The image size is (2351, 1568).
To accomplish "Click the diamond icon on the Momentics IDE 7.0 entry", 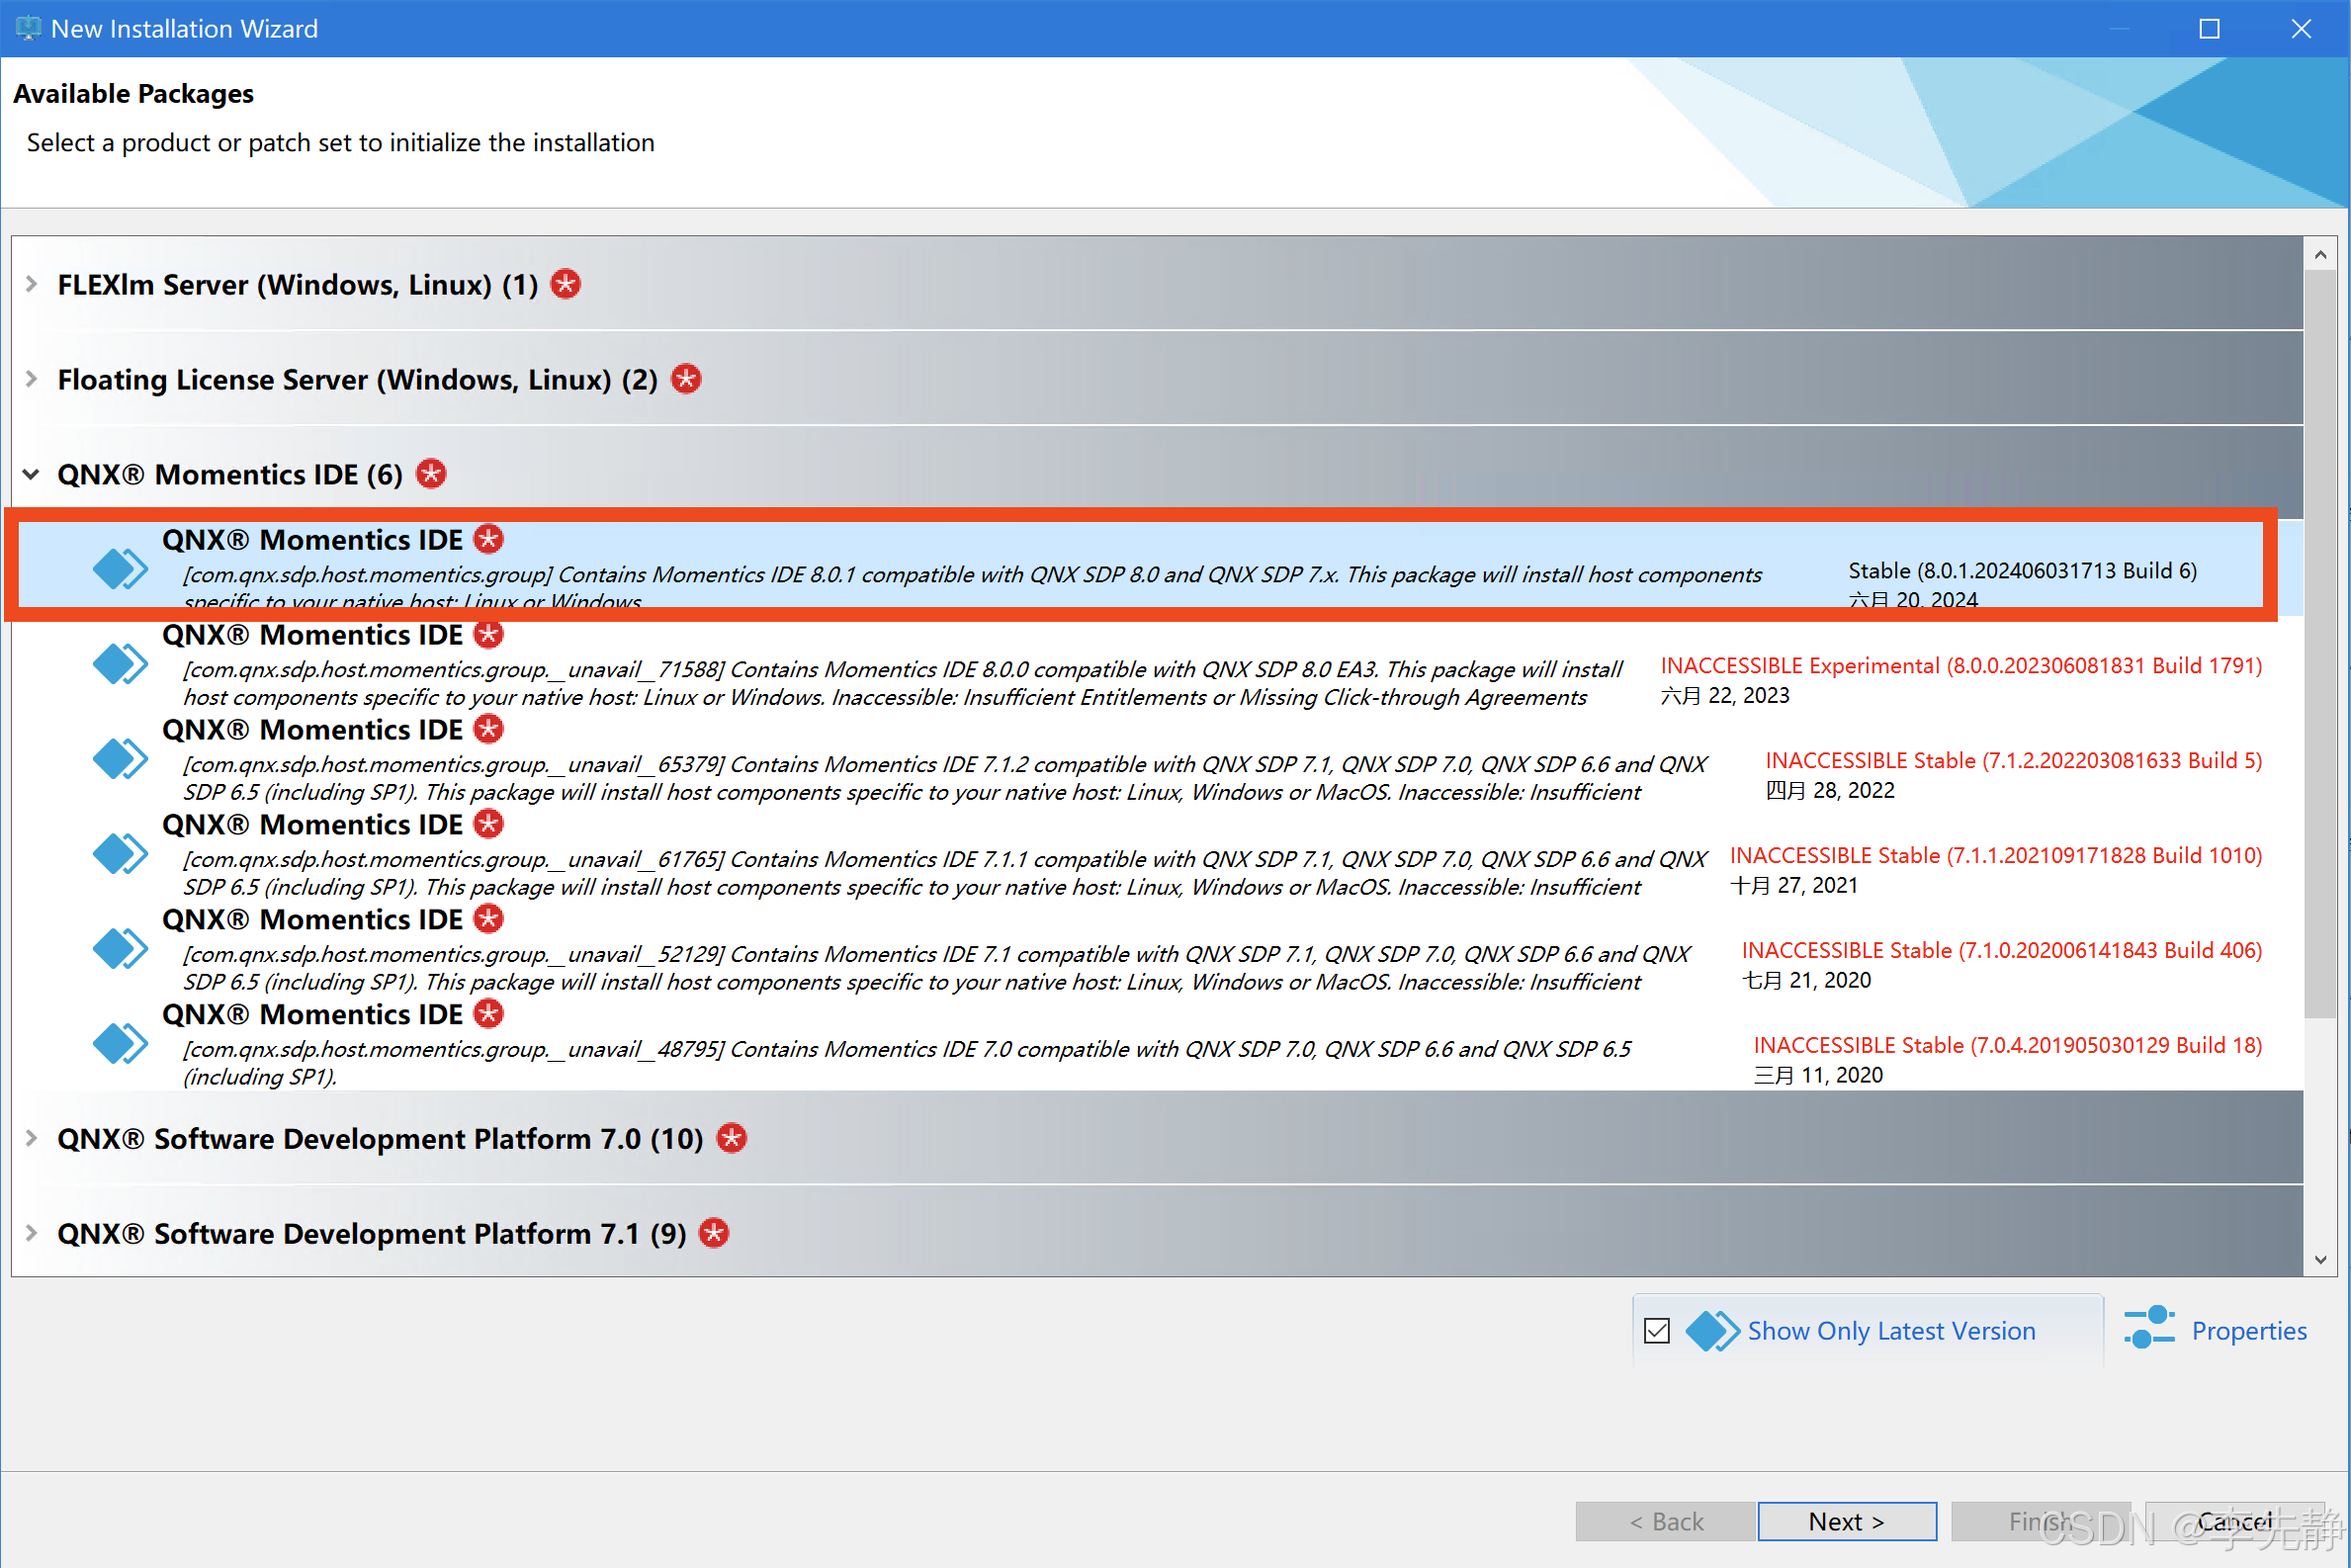I will pos(119,1042).
